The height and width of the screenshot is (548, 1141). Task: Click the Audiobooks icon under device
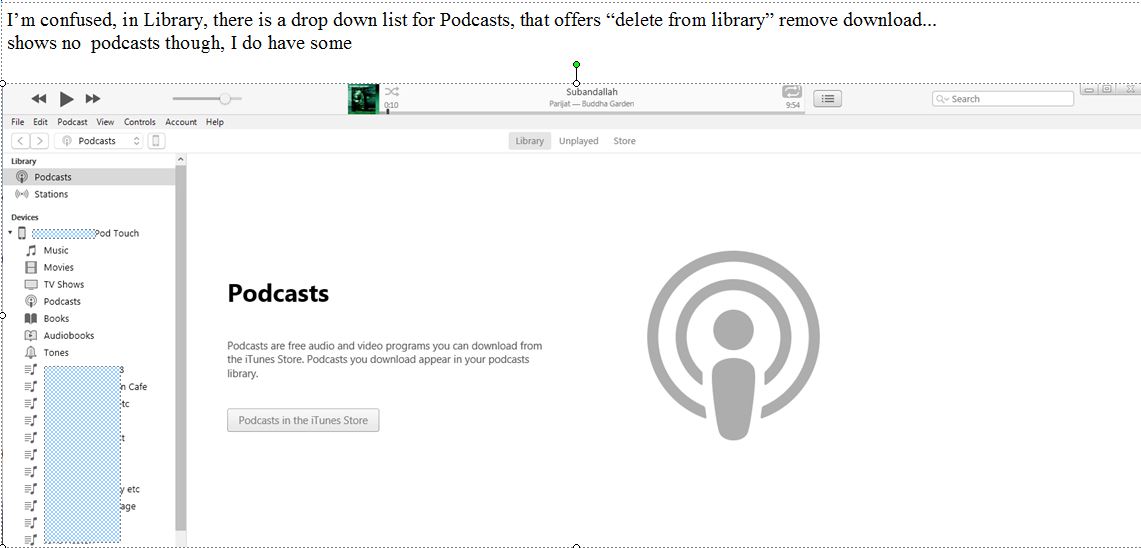31,335
